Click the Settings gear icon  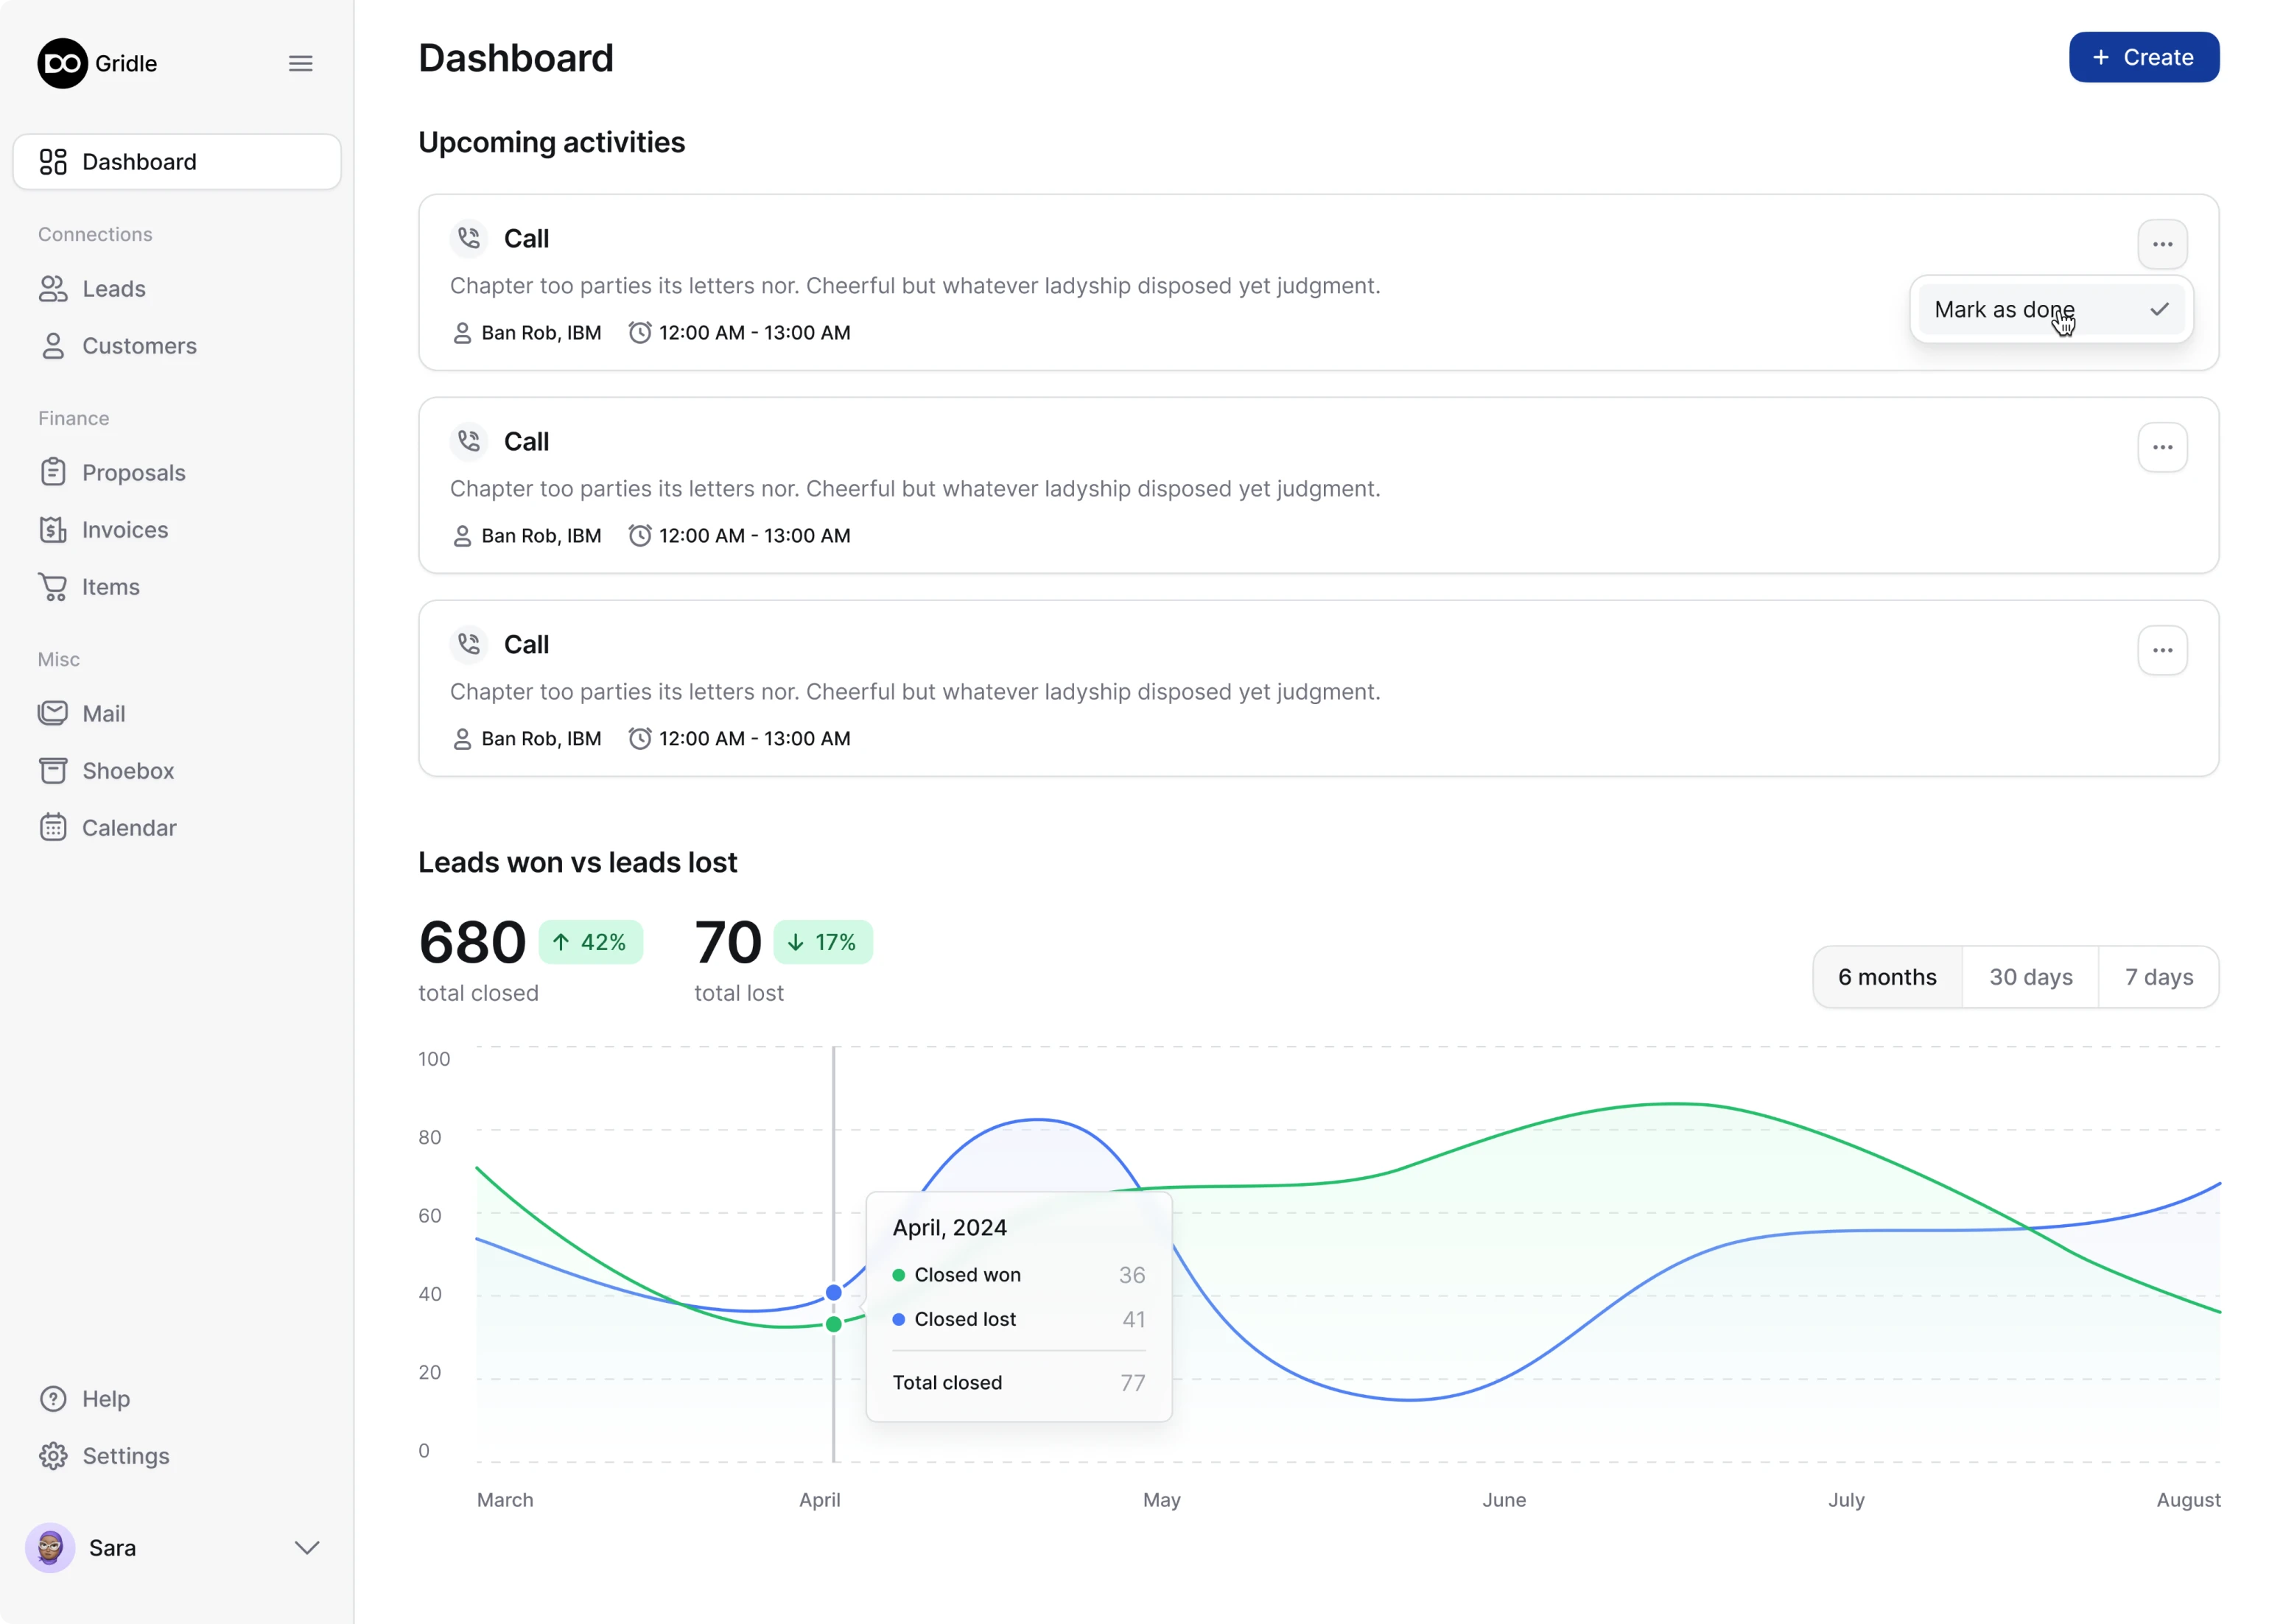pos(53,1455)
